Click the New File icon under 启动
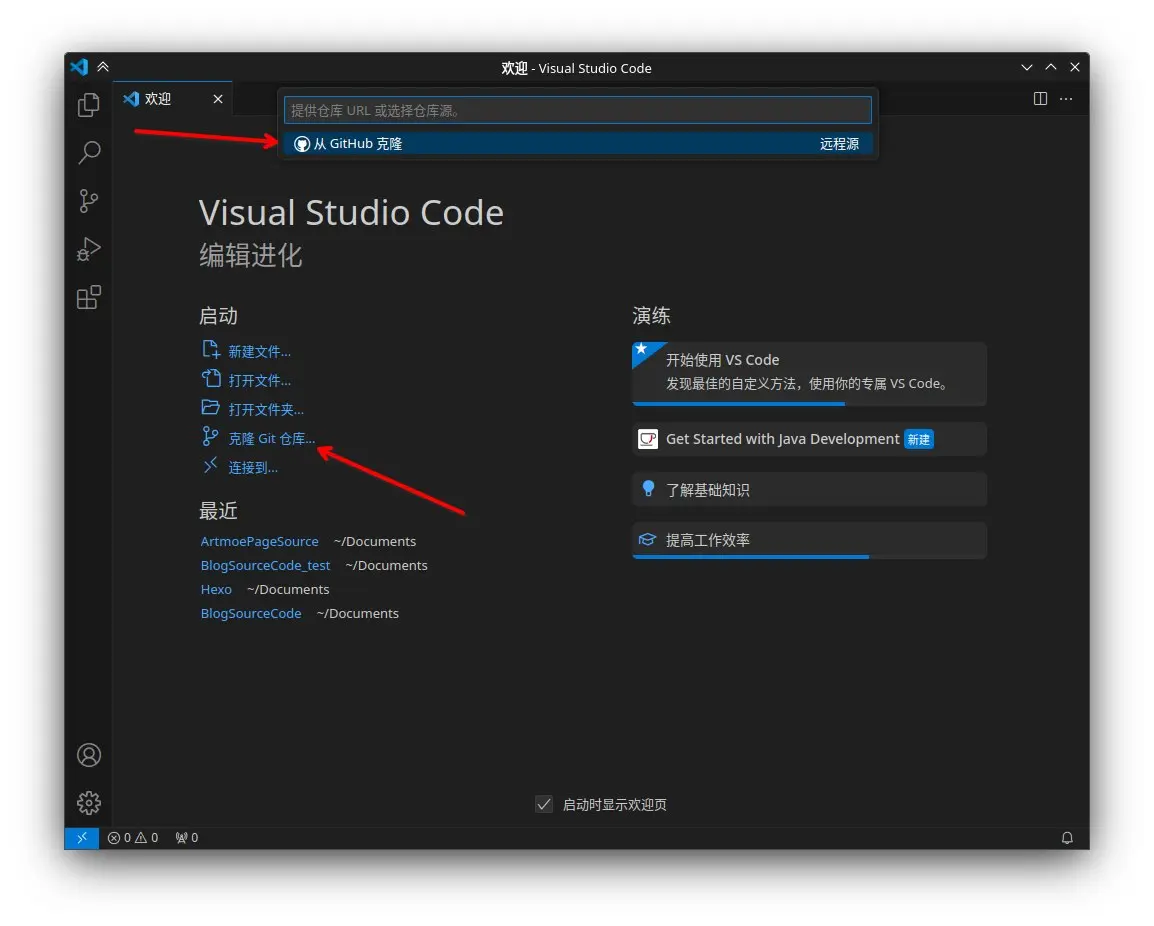This screenshot has width=1154, height=926. pyautogui.click(x=210, y=350)
